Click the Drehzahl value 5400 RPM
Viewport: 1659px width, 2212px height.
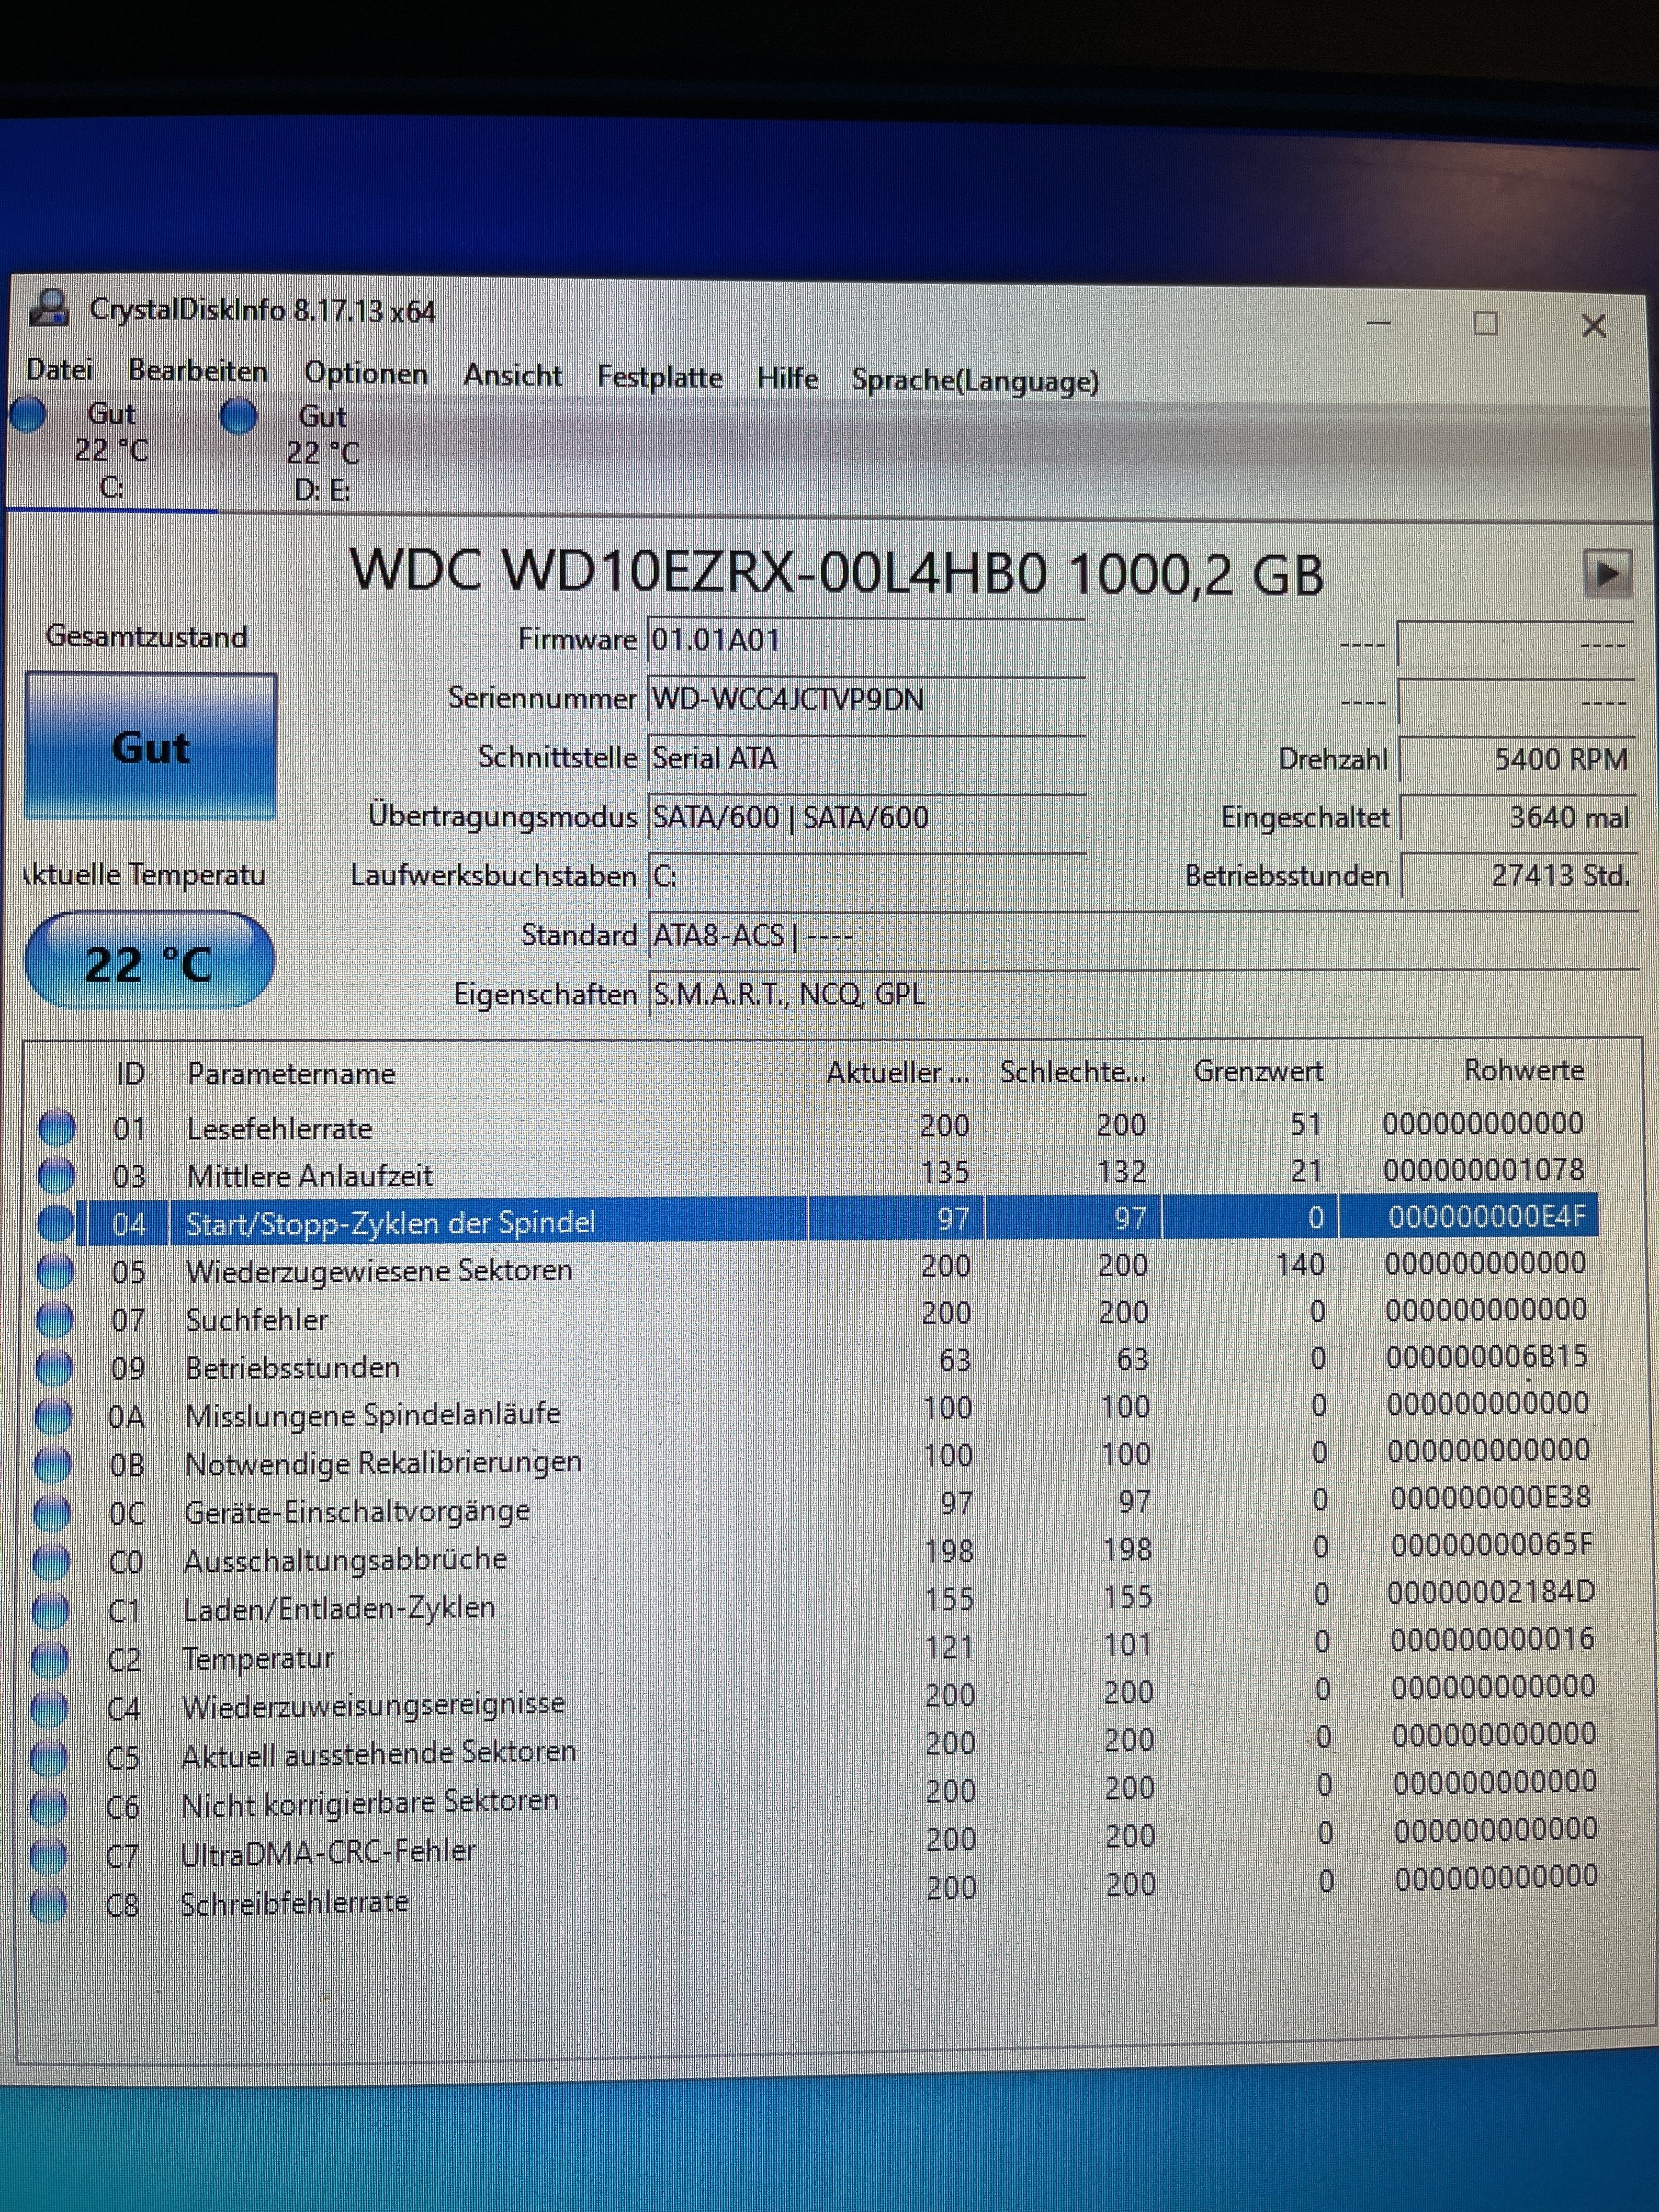coord(1517,760)
